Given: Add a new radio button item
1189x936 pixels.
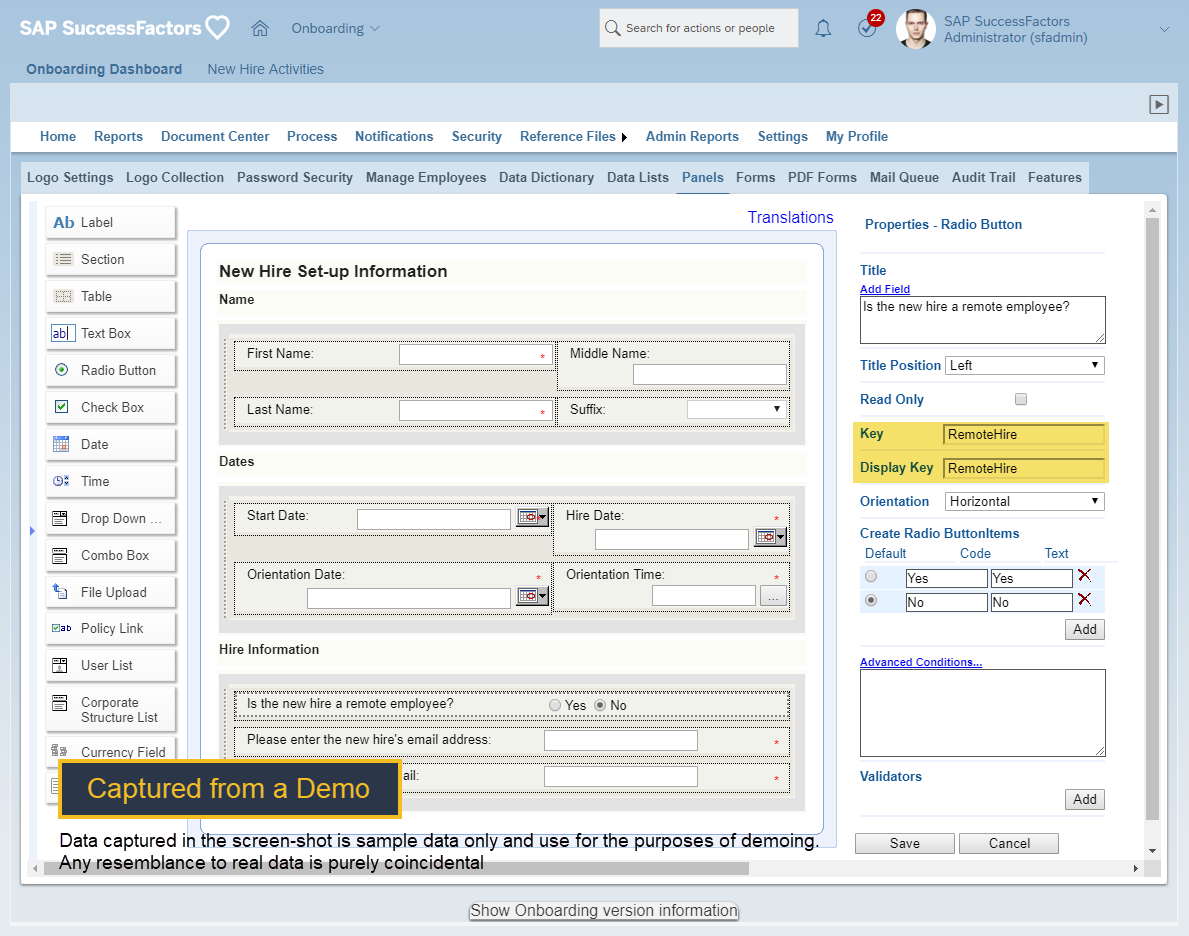Looking at the screenshot, I should (1084, 630).
